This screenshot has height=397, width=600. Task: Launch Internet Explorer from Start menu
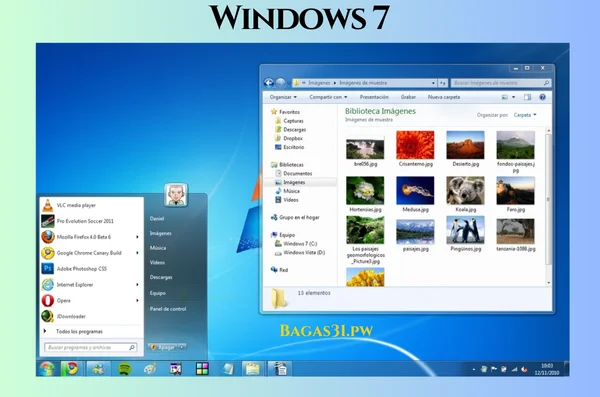[x=91, y=284]
